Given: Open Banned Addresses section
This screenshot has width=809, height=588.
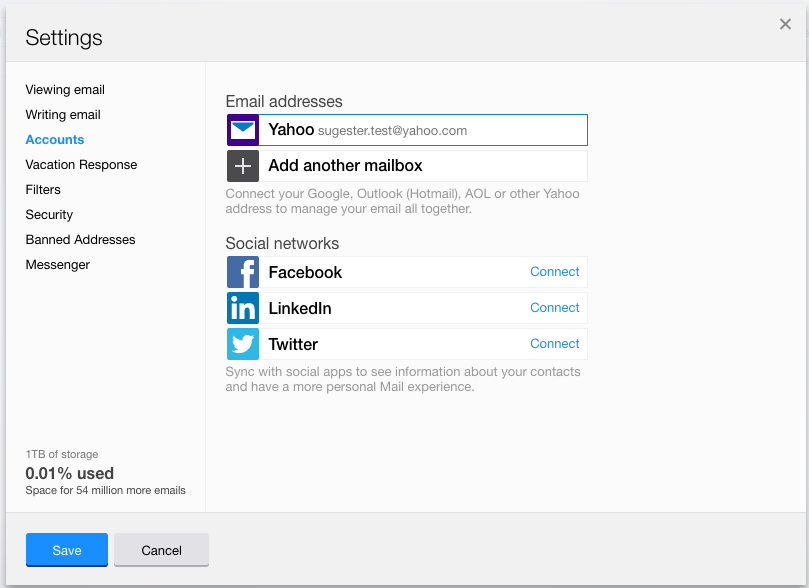Looking at the screenshot, I should pyautogui.click(x=80, y=240).
